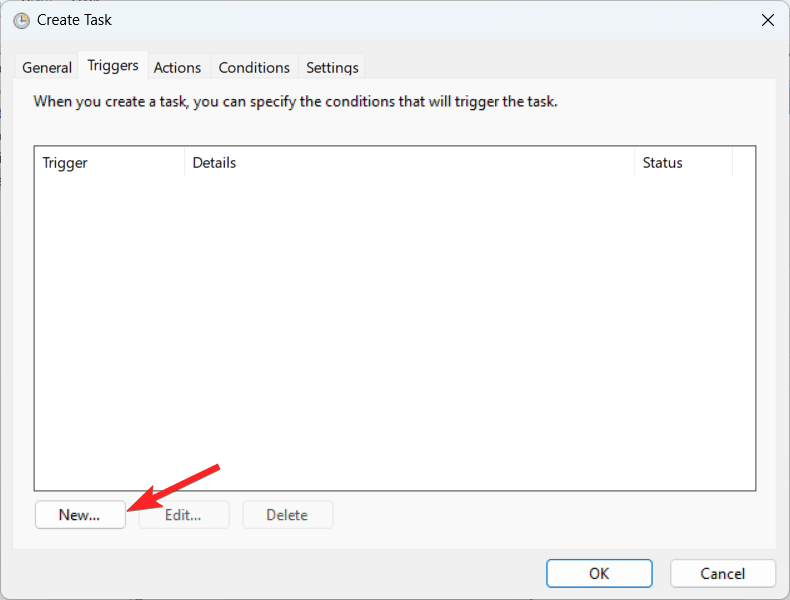The height and width of the screenshot is (600, 790).
Task: Click the Create Task title bar text
Action: tap(75, 20)
